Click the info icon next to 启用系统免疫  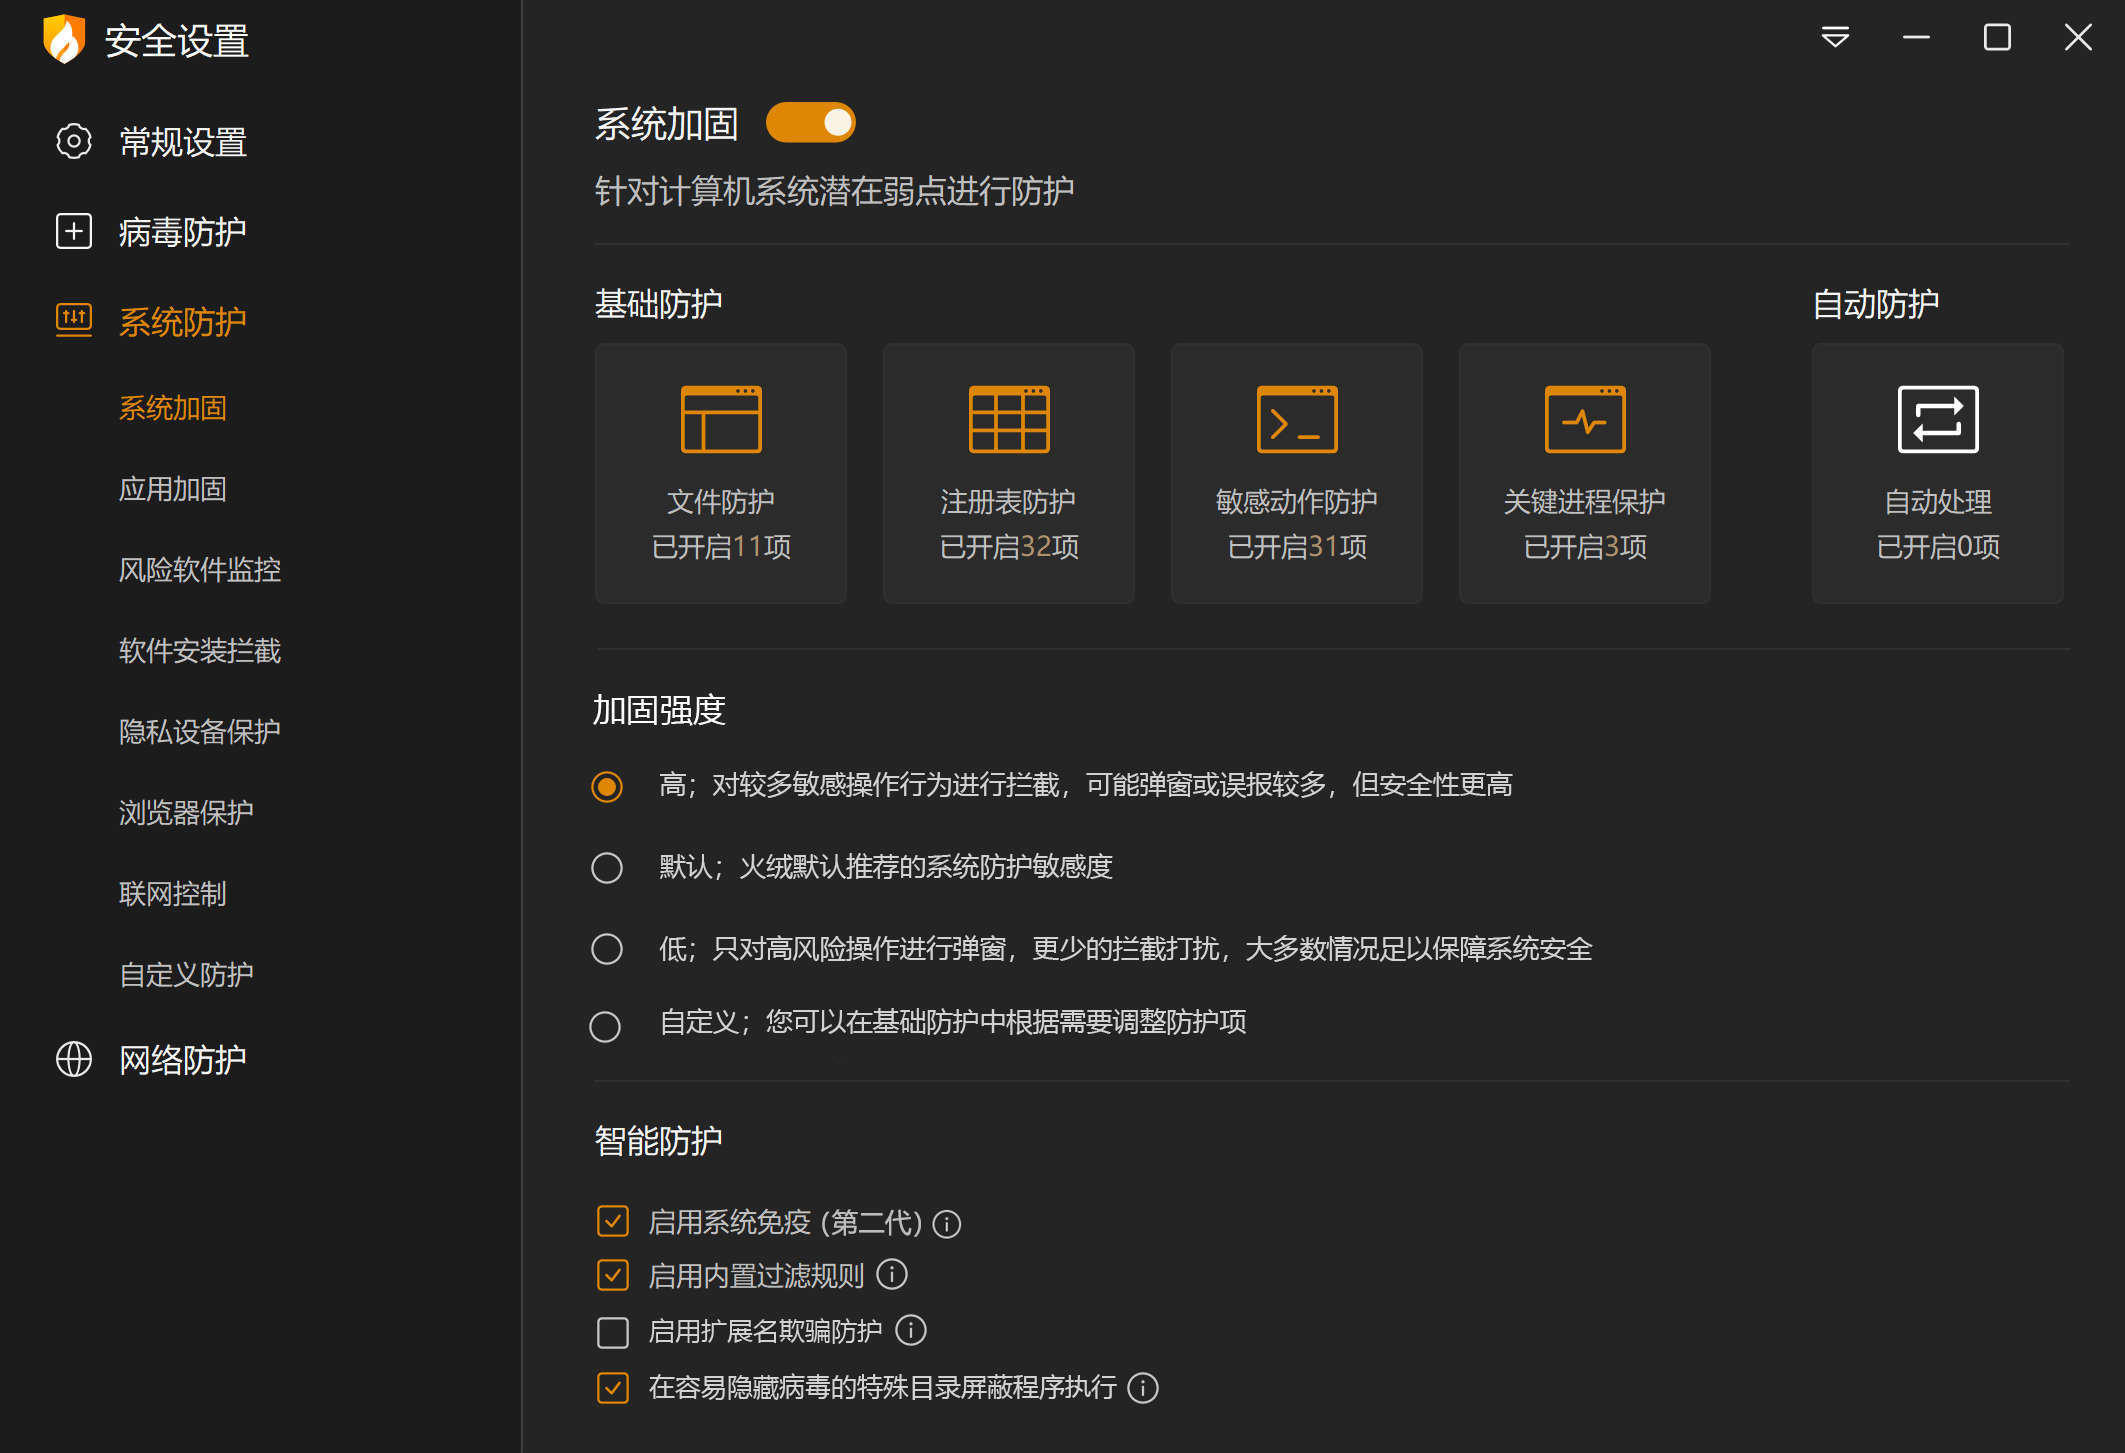coord(947,1223)
